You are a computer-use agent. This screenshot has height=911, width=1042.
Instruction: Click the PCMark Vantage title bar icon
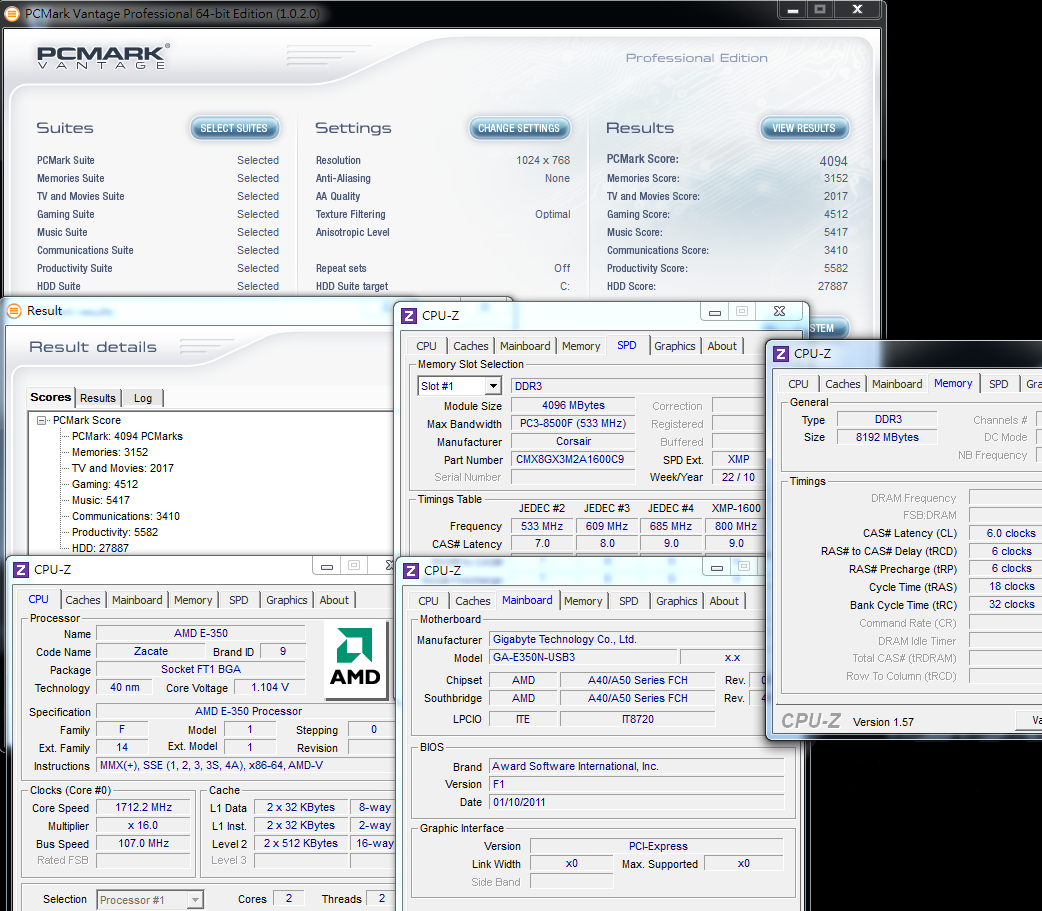point(12,13)
